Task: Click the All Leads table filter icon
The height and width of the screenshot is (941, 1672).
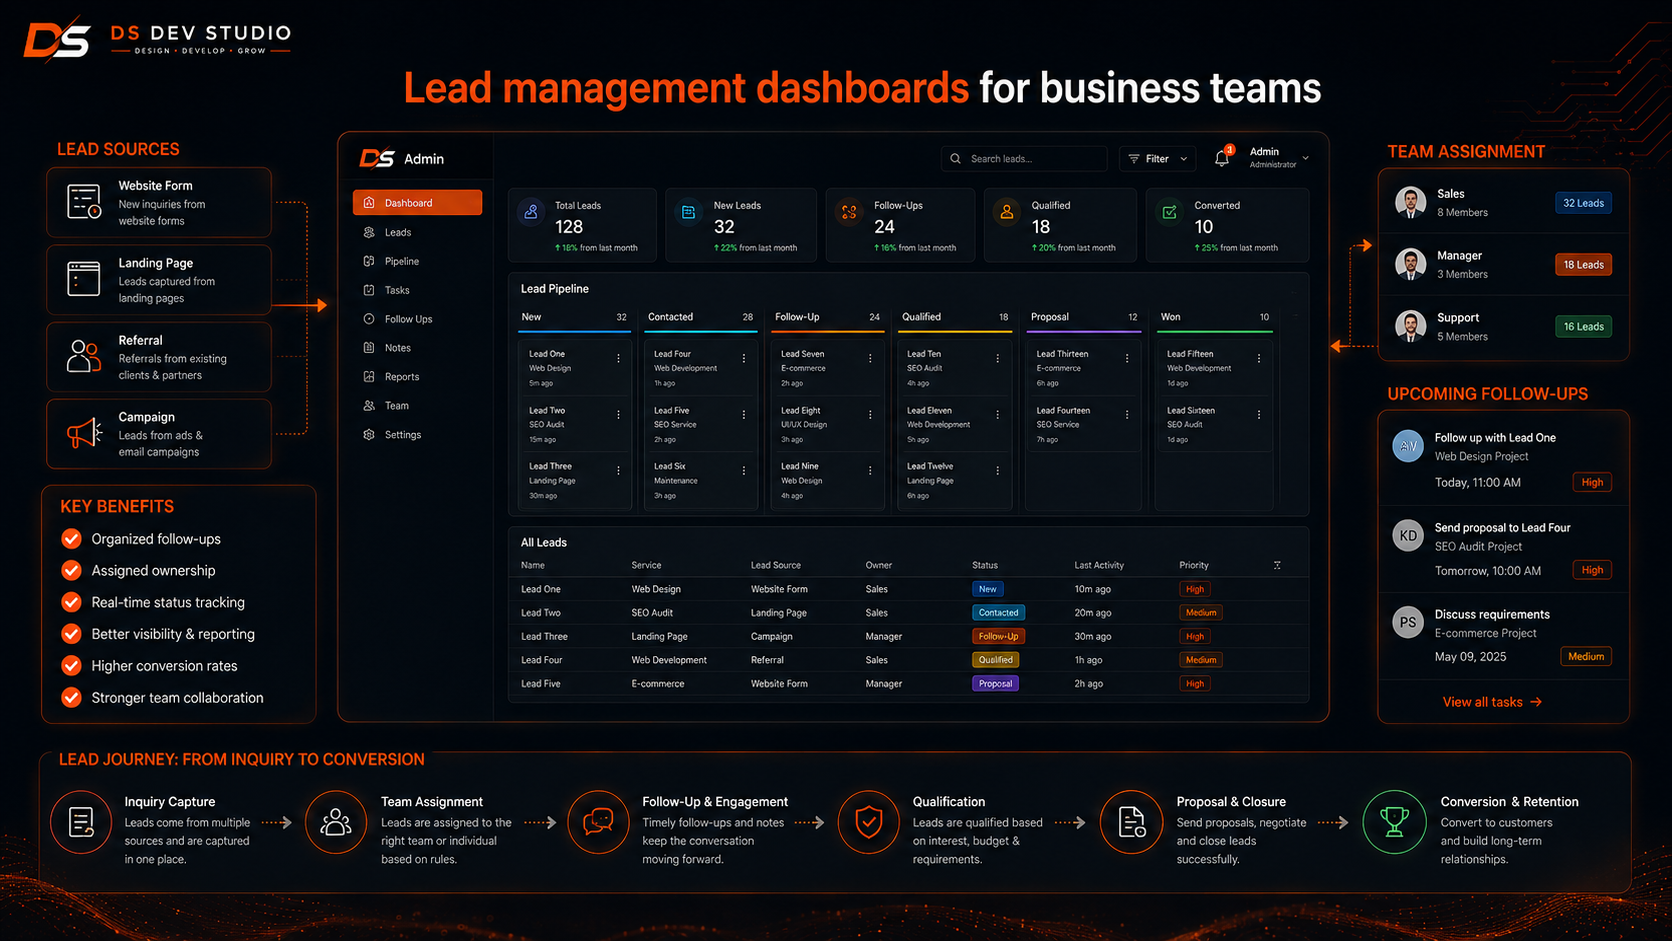Action: (1277, 565)
